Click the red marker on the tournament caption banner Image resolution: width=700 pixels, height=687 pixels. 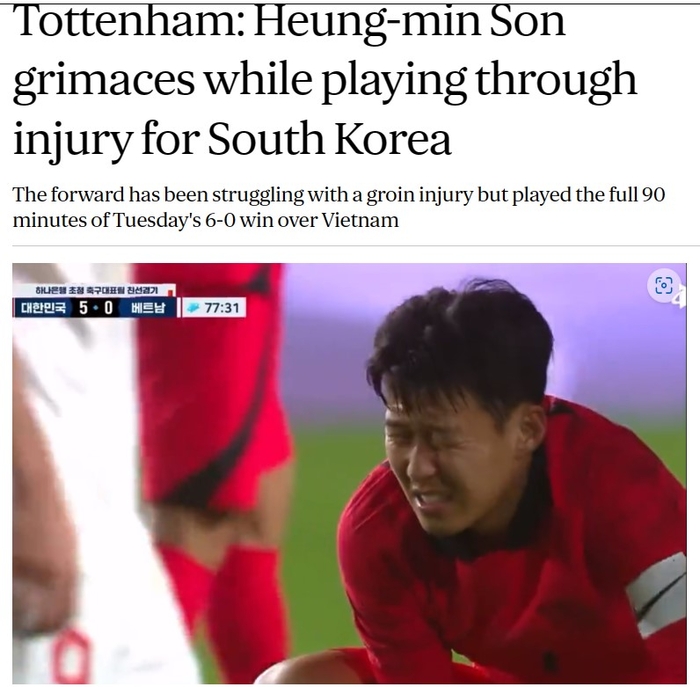point(170,292)
